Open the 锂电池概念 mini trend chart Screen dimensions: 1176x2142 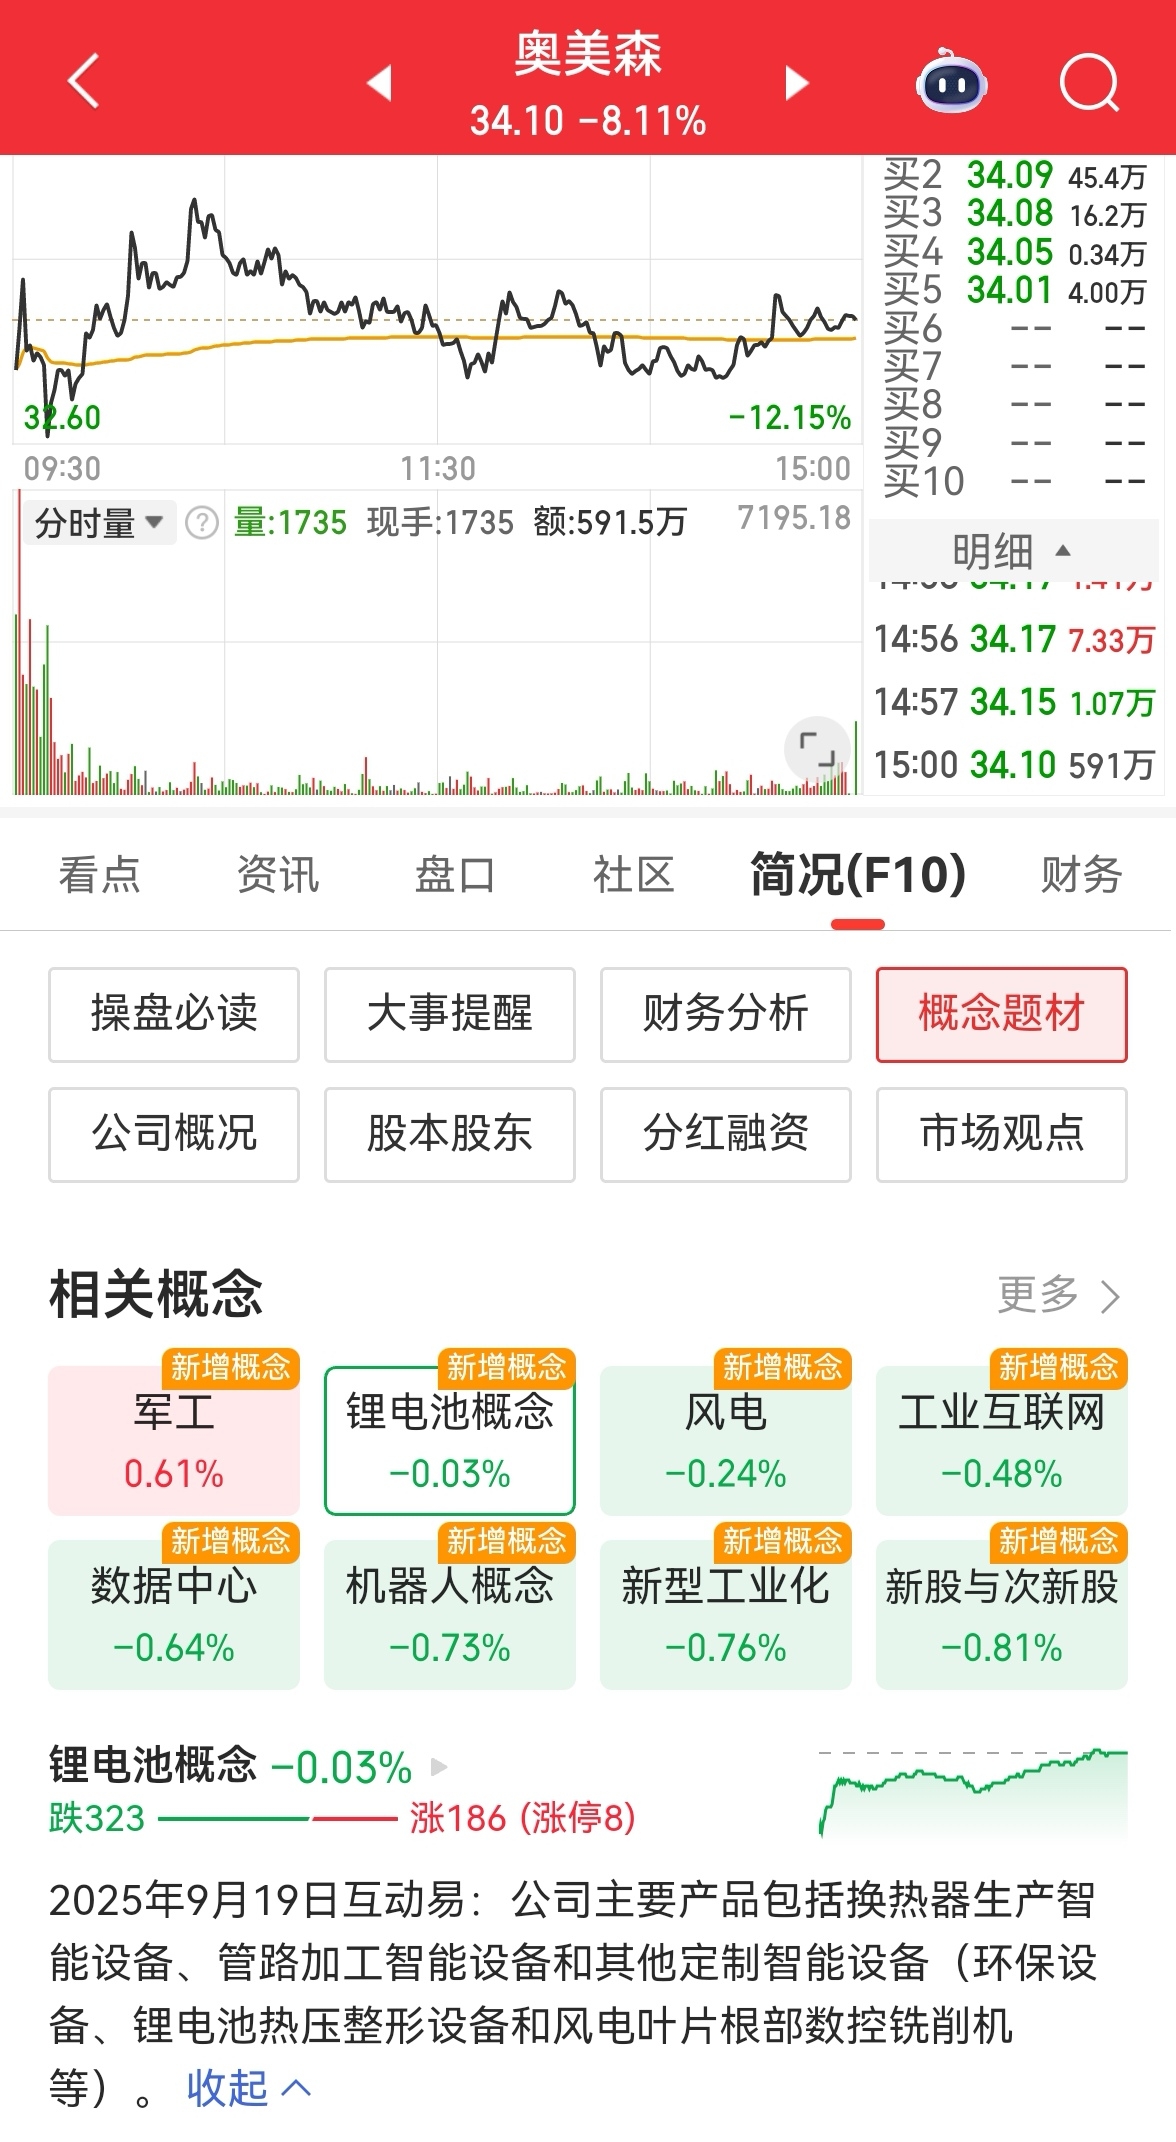point(973,1793)
